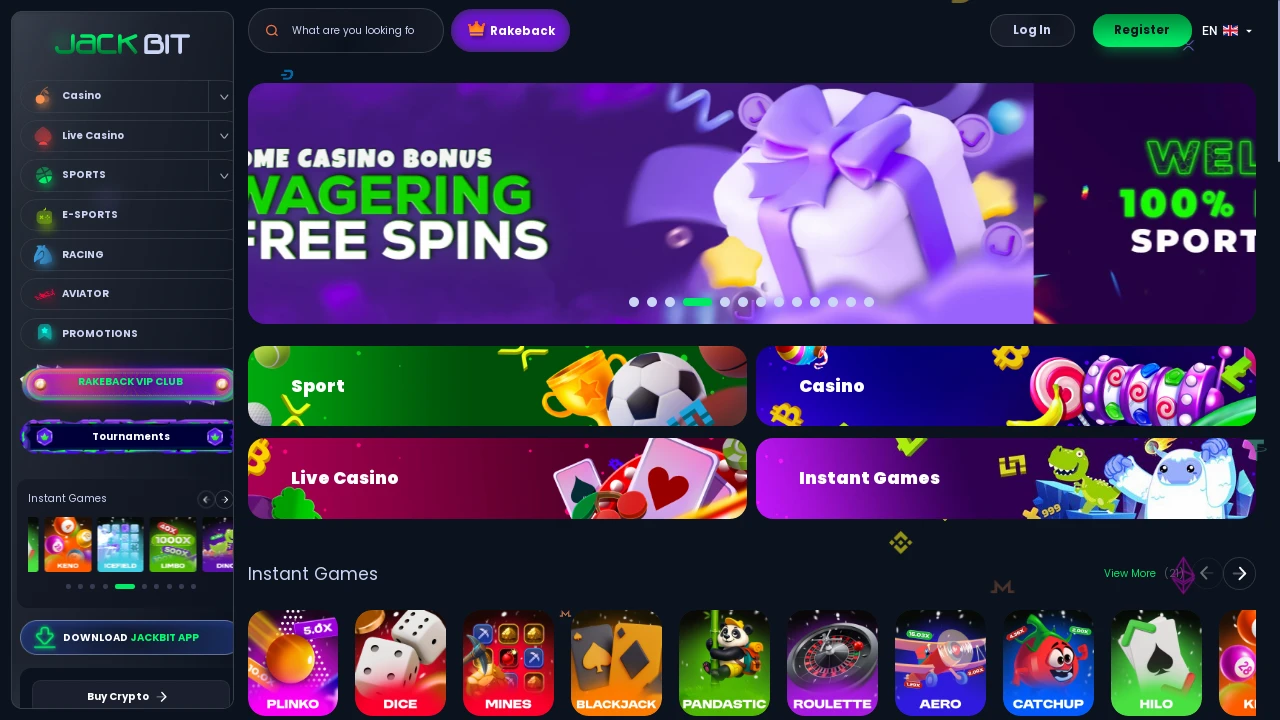The height and width of the screenshot is (720, 1280).
Task: Open the EN language dropdown
Action: point(1227,31)
